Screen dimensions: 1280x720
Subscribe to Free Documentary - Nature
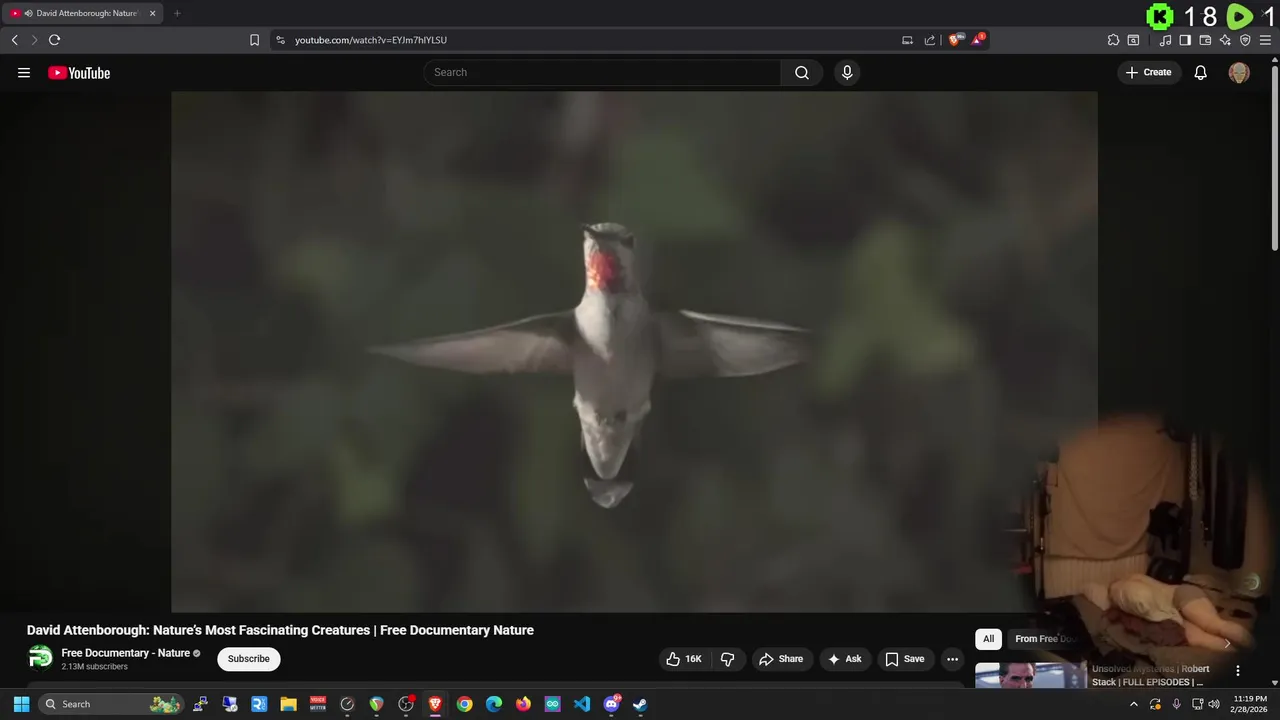tap(249, 659)
